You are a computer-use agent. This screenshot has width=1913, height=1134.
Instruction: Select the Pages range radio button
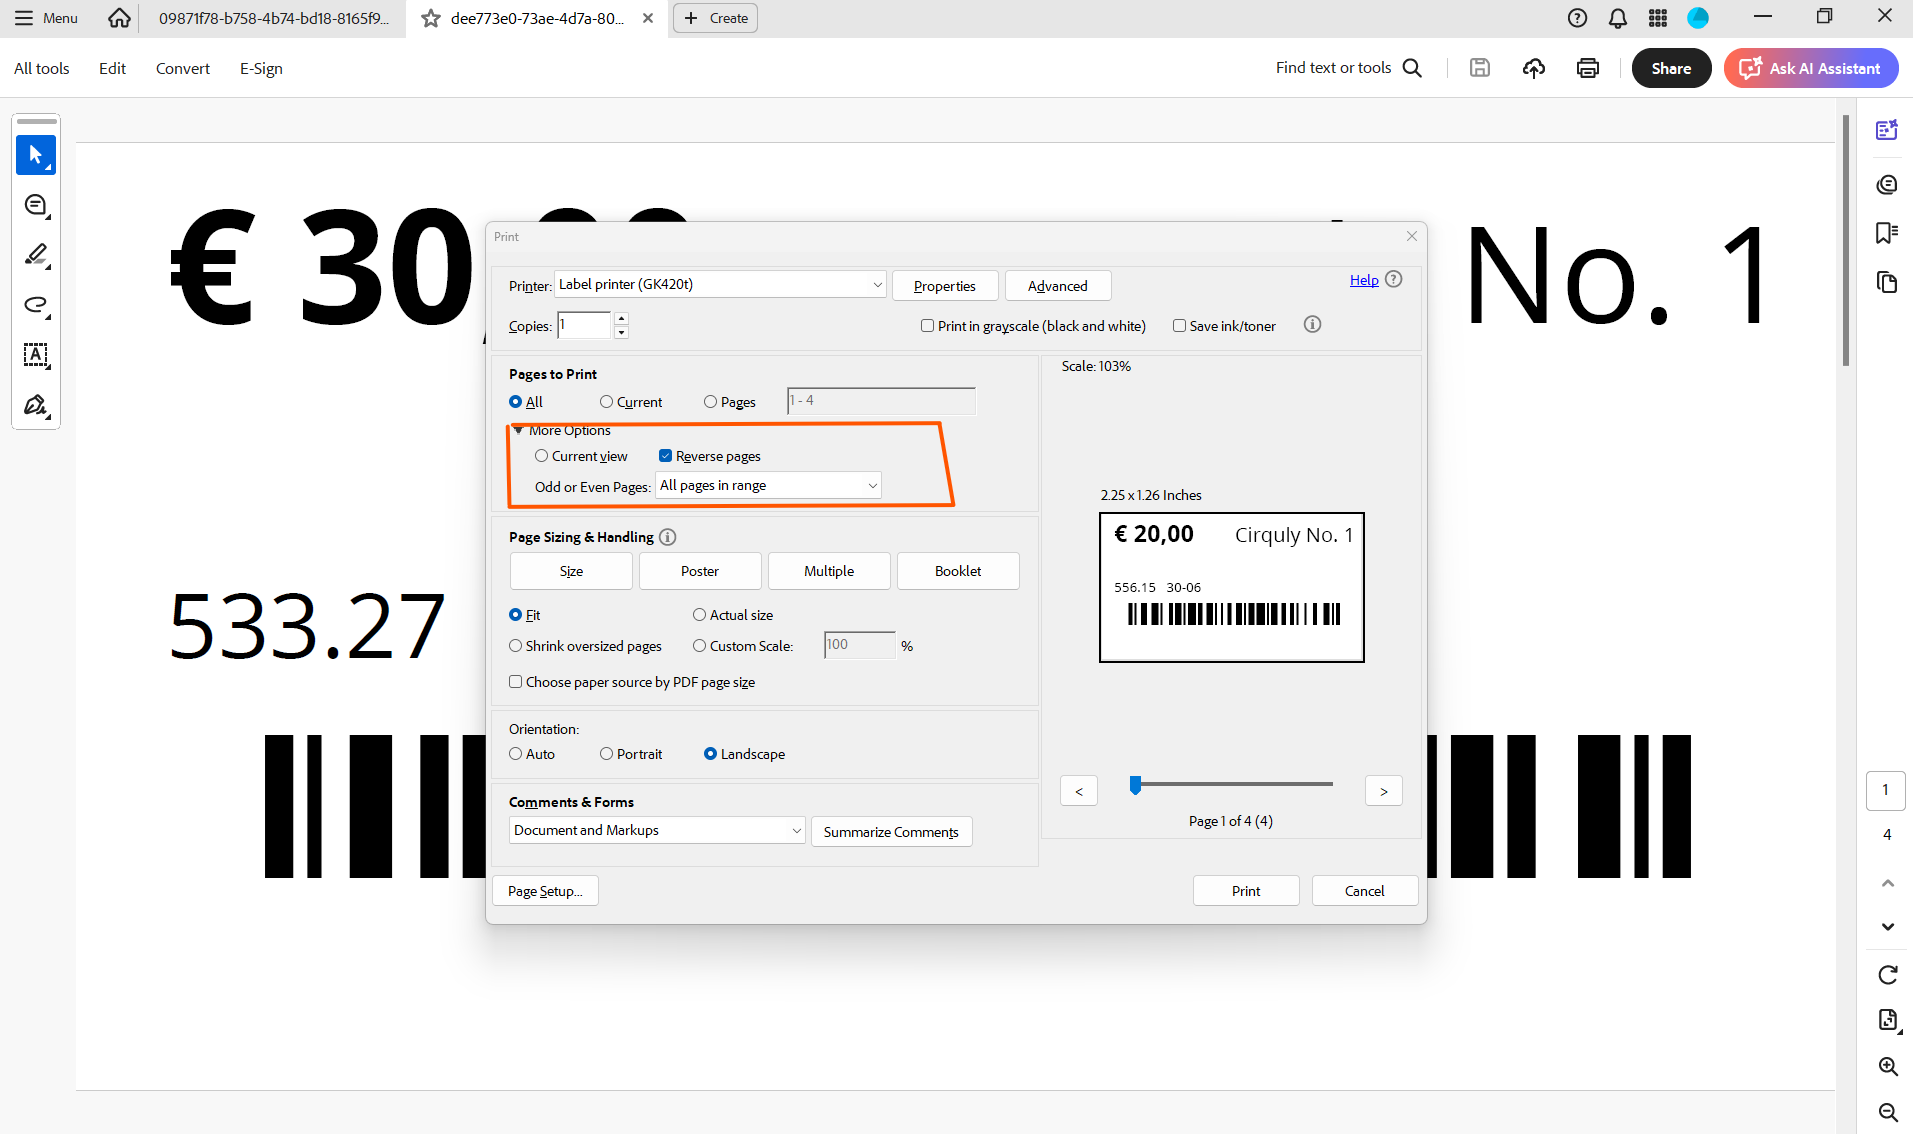pyautogui.click(x=711, y=402)
